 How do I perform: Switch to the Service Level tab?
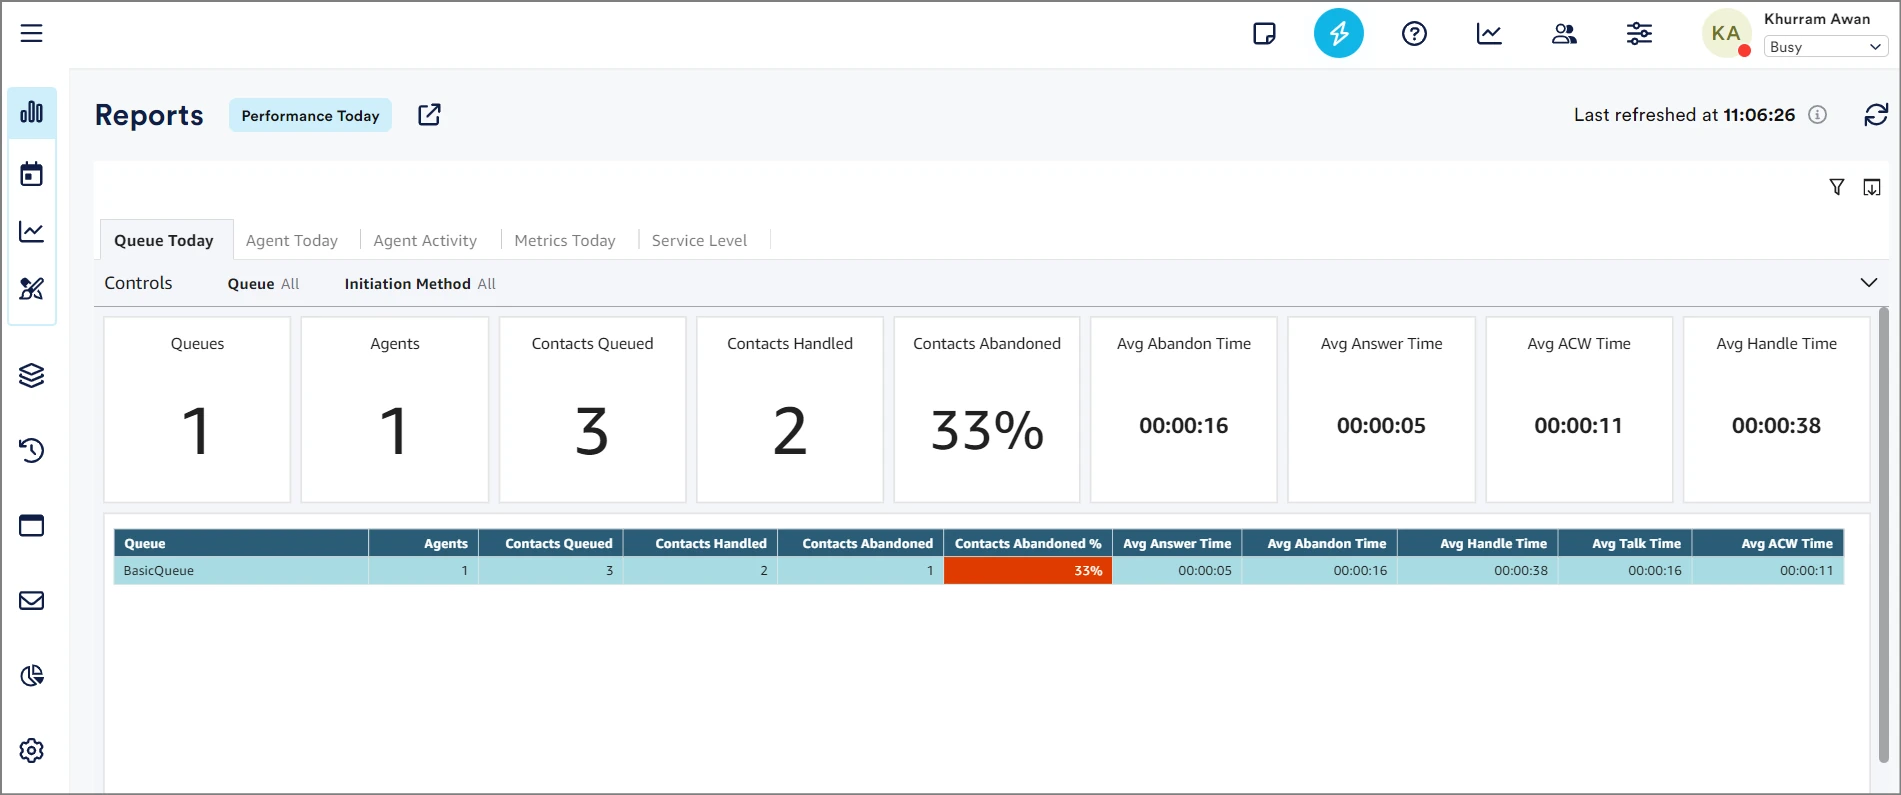tap(699, 241)
